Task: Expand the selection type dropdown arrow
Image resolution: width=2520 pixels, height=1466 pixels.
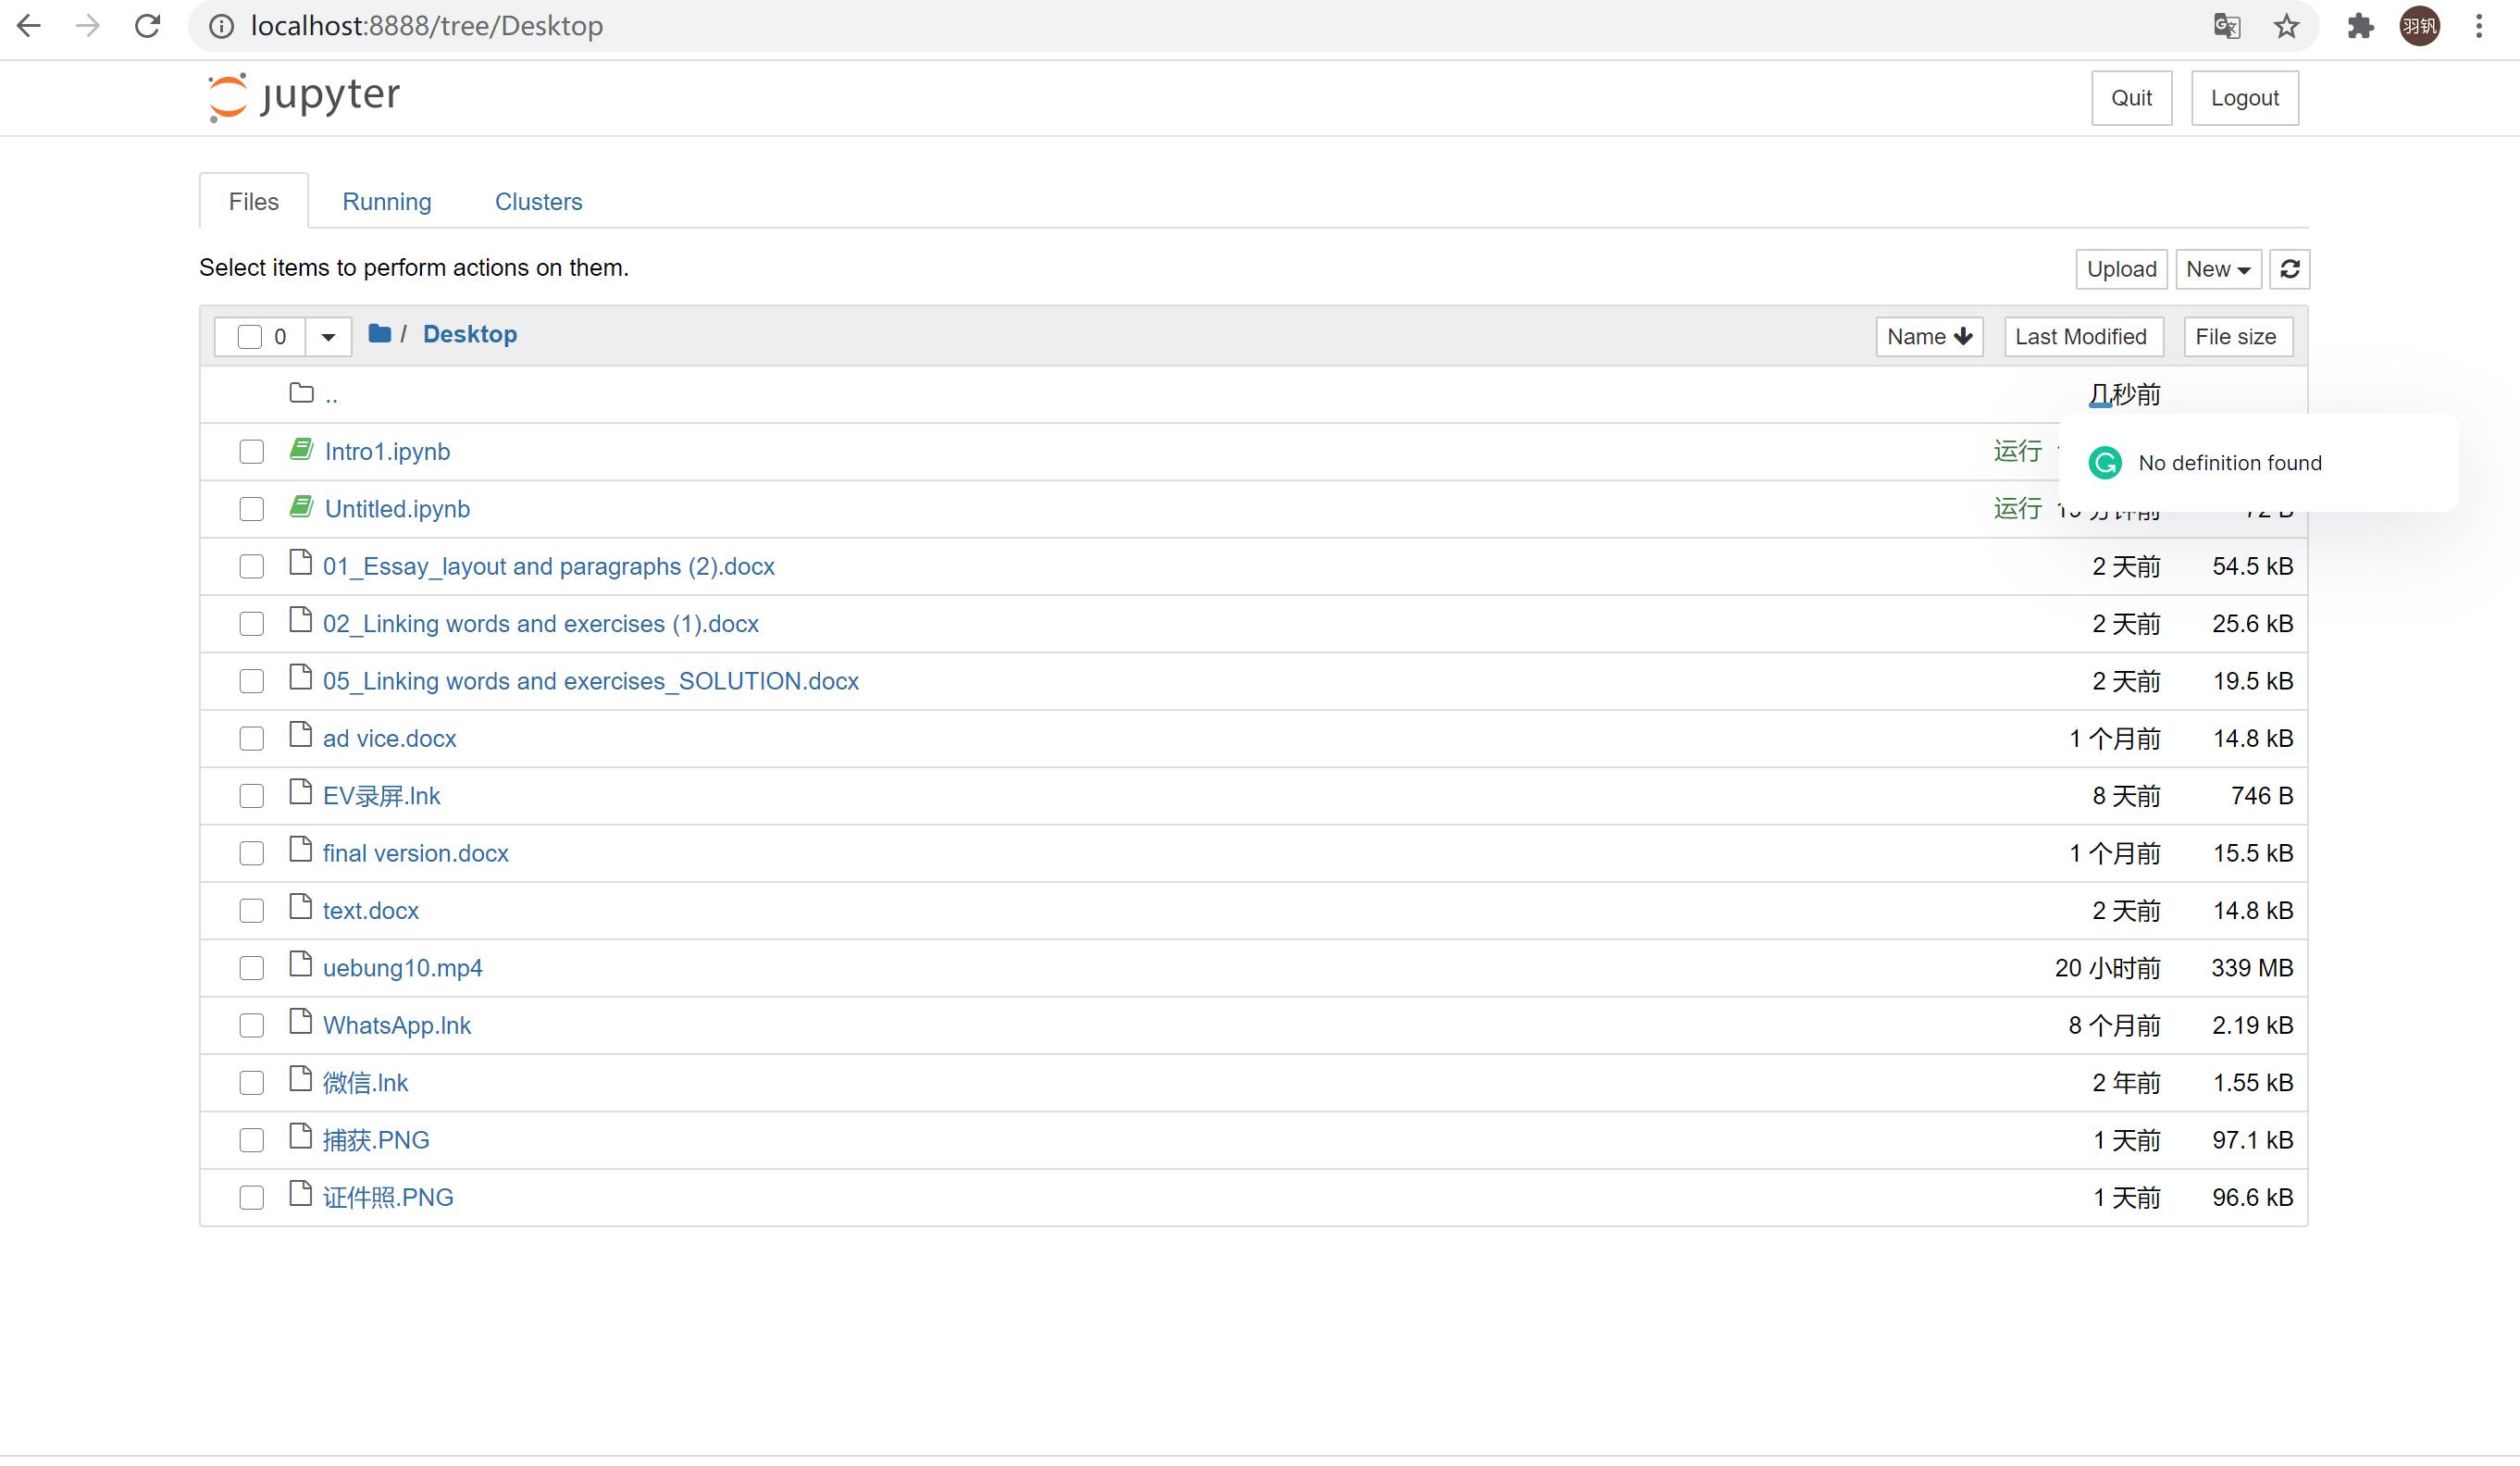Action: tap(328, 337)
